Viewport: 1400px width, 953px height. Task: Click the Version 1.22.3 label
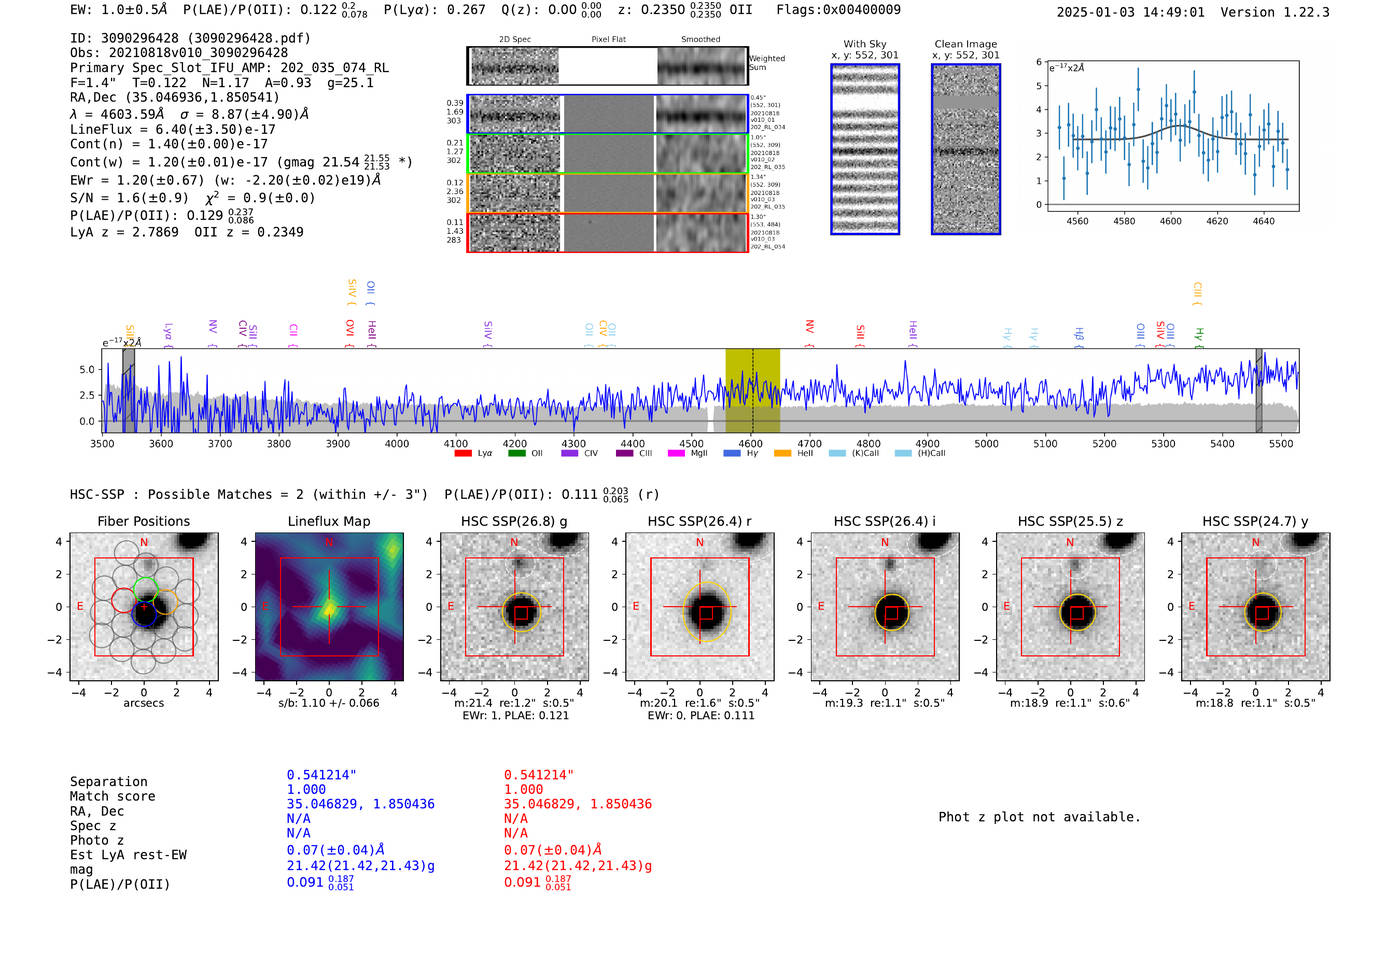click(1275, 12)
